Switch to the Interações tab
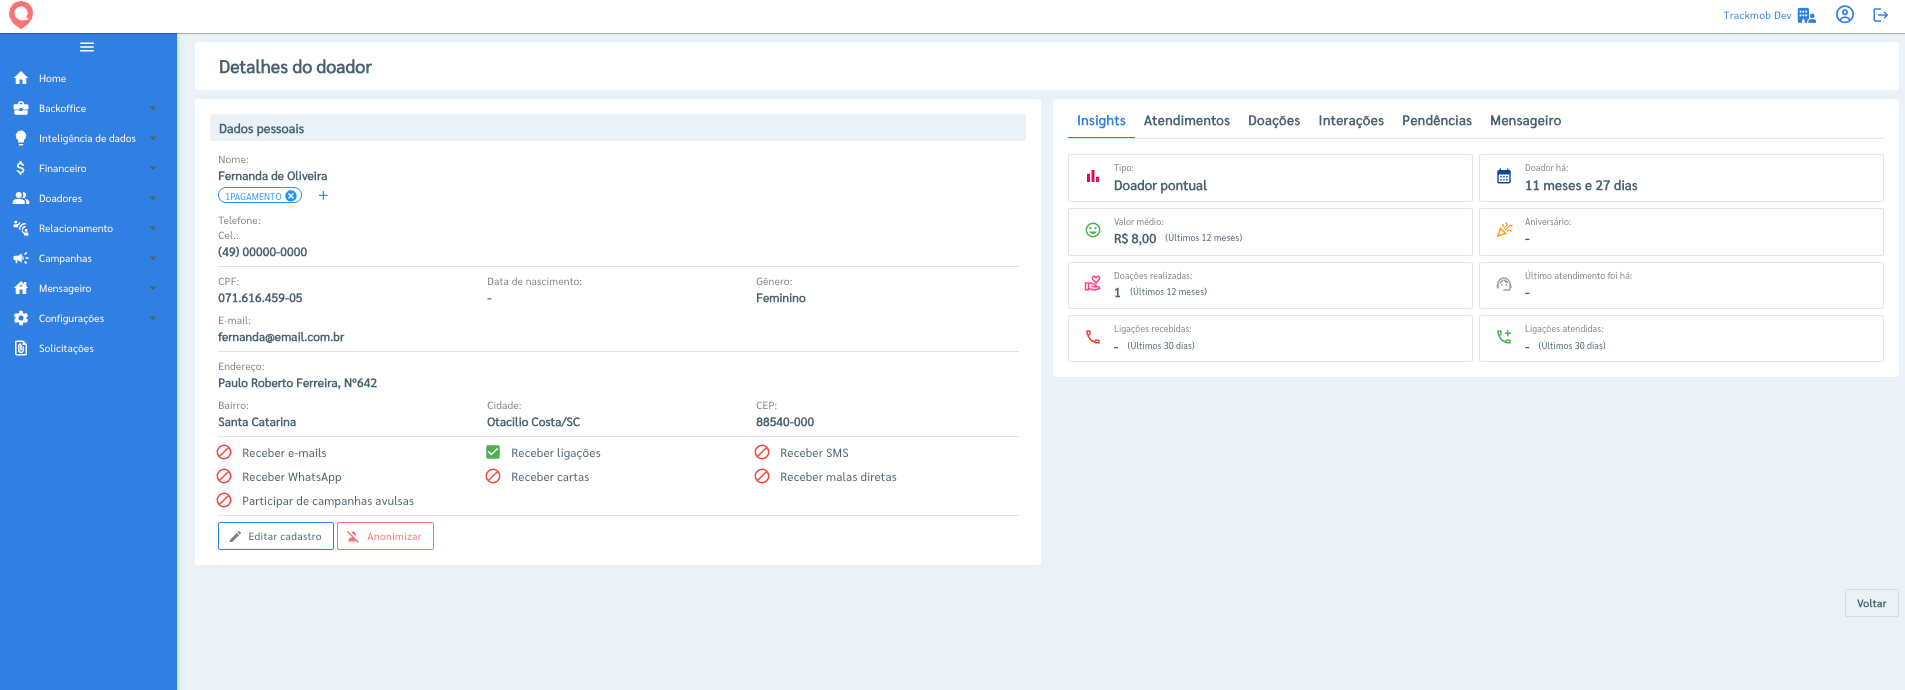The image size is (1905, 690). pos(1351,120)
